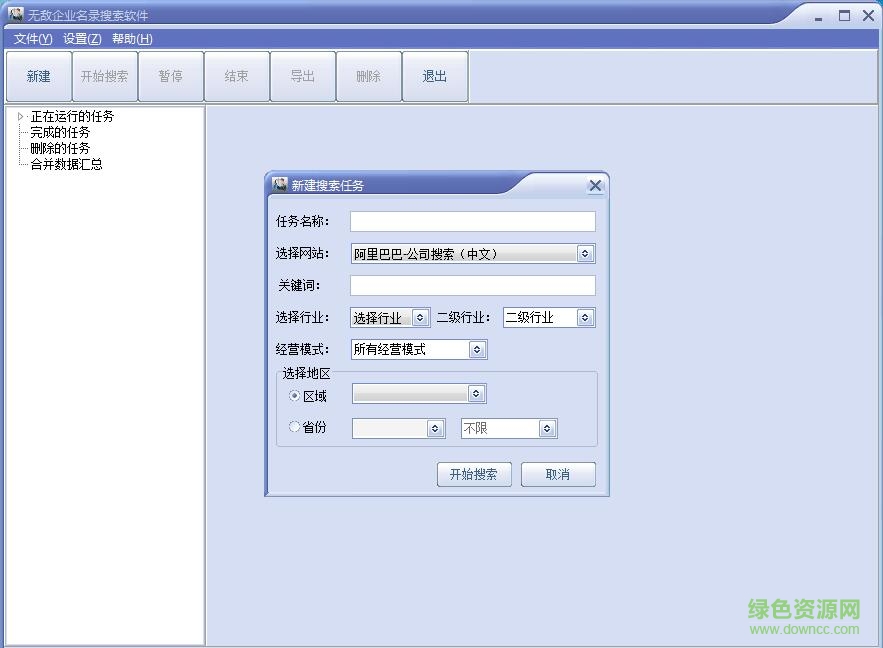Click the 新建 toolbar button to create a task
Screen dimensions: 883x648
[37, 76]
